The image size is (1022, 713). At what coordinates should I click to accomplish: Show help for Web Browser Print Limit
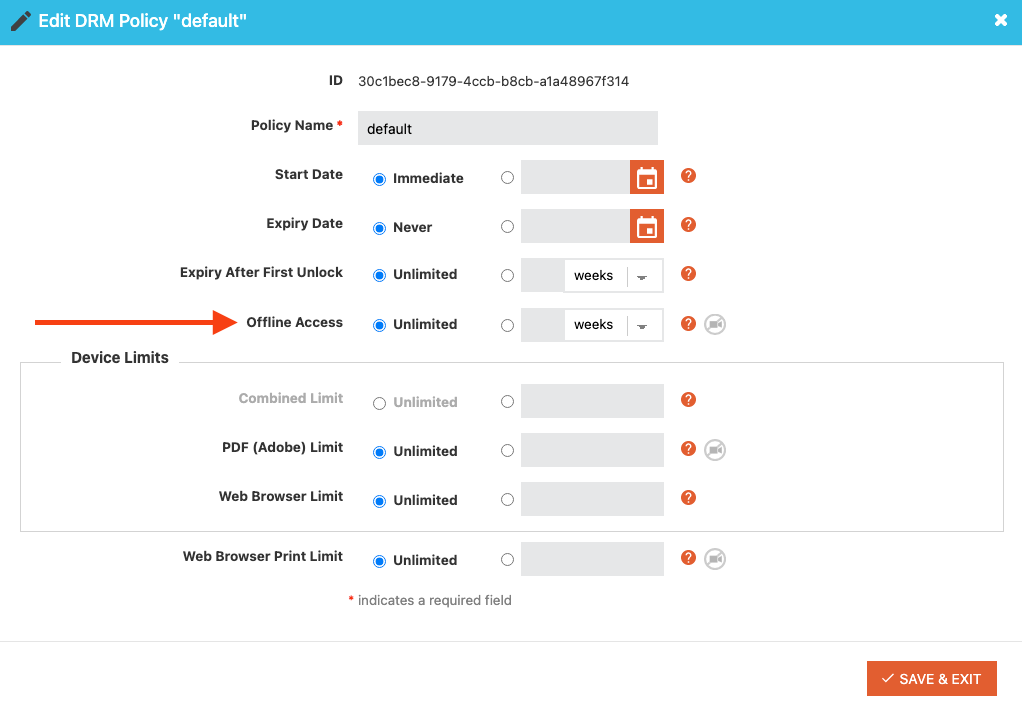click(x=688, y=558)
